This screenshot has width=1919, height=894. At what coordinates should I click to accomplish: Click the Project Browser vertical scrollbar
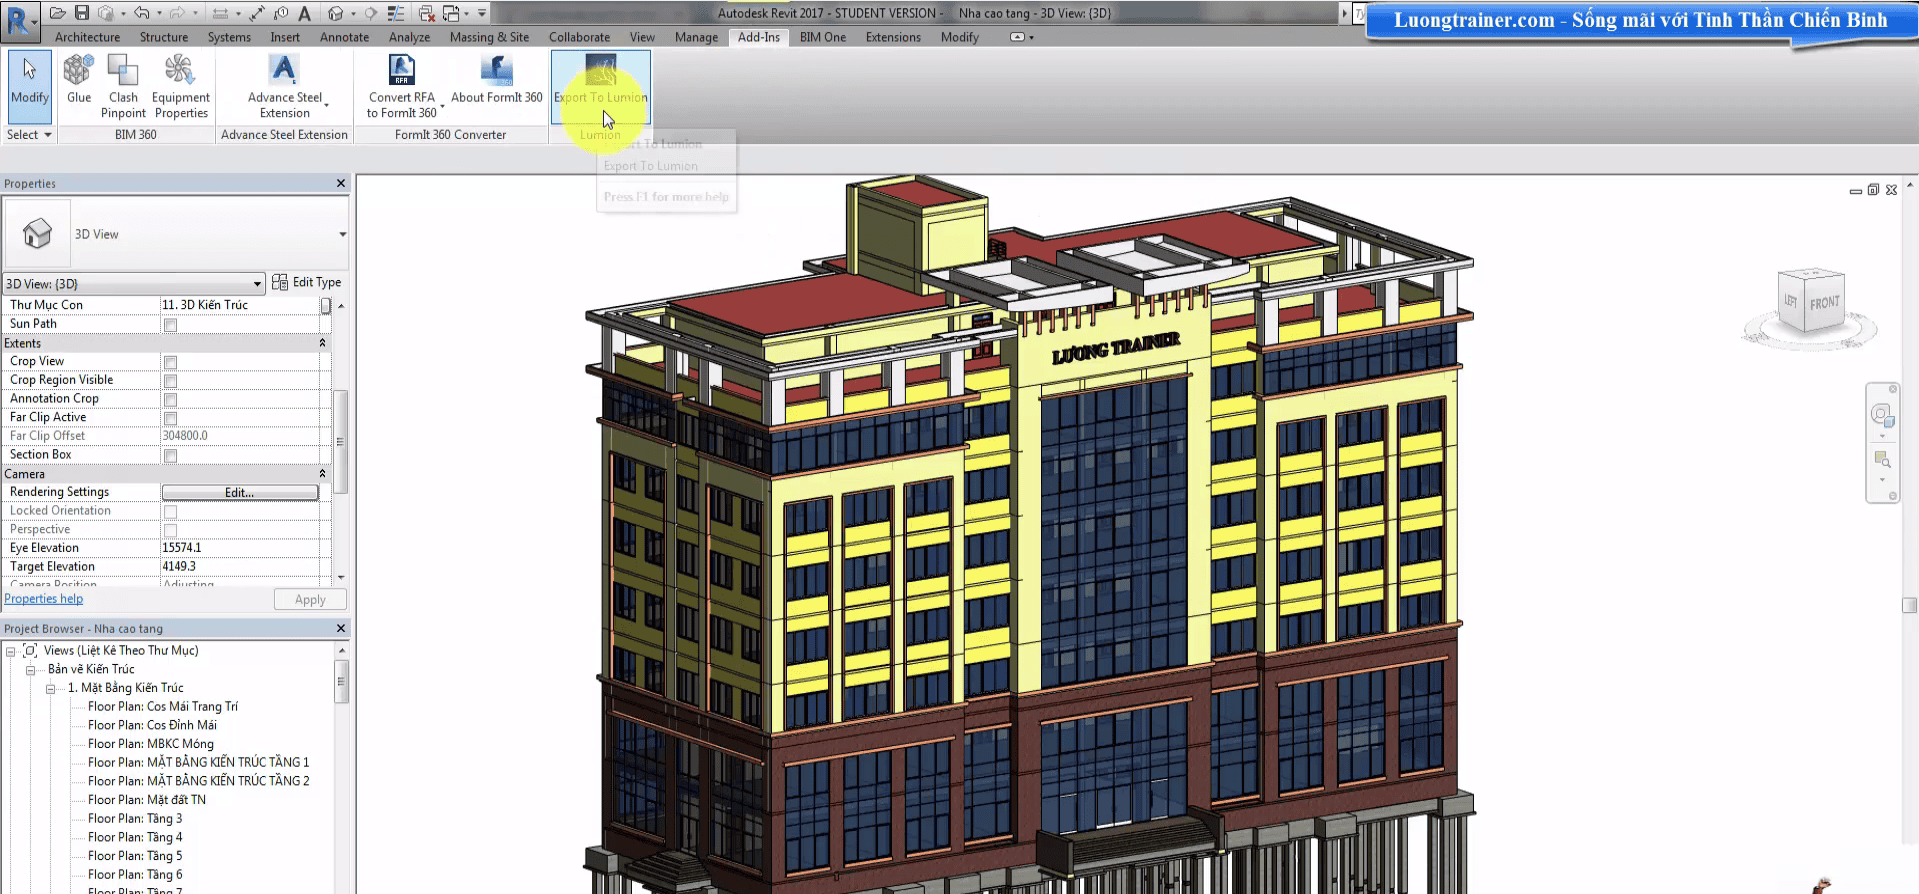[341, 682]
